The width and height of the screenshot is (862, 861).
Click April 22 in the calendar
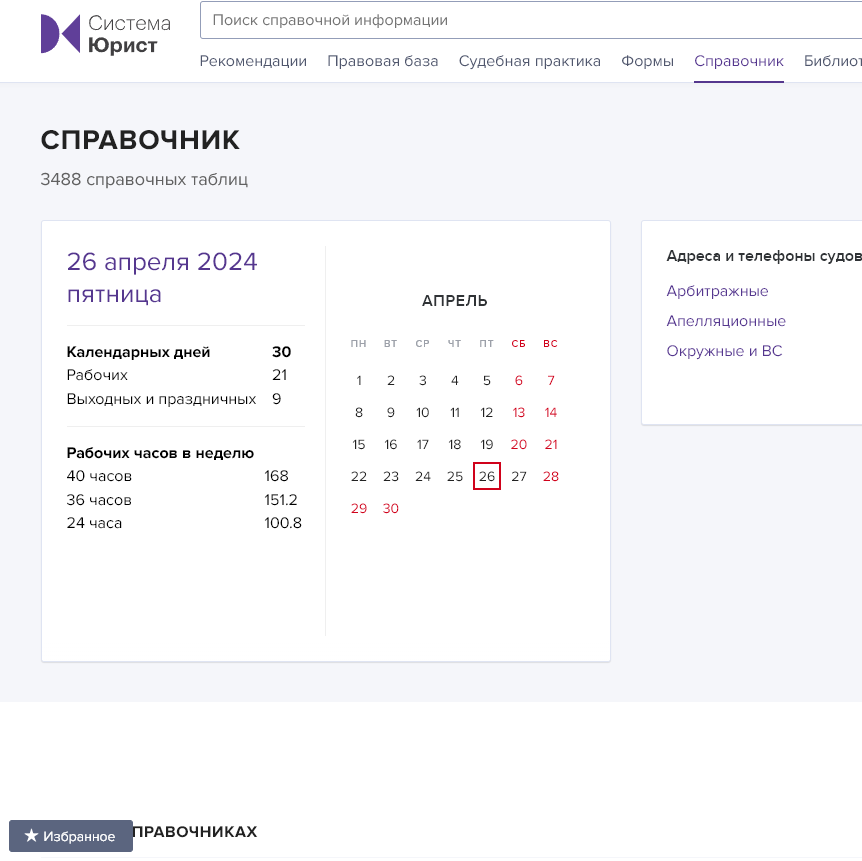click(x=358, y=476)
